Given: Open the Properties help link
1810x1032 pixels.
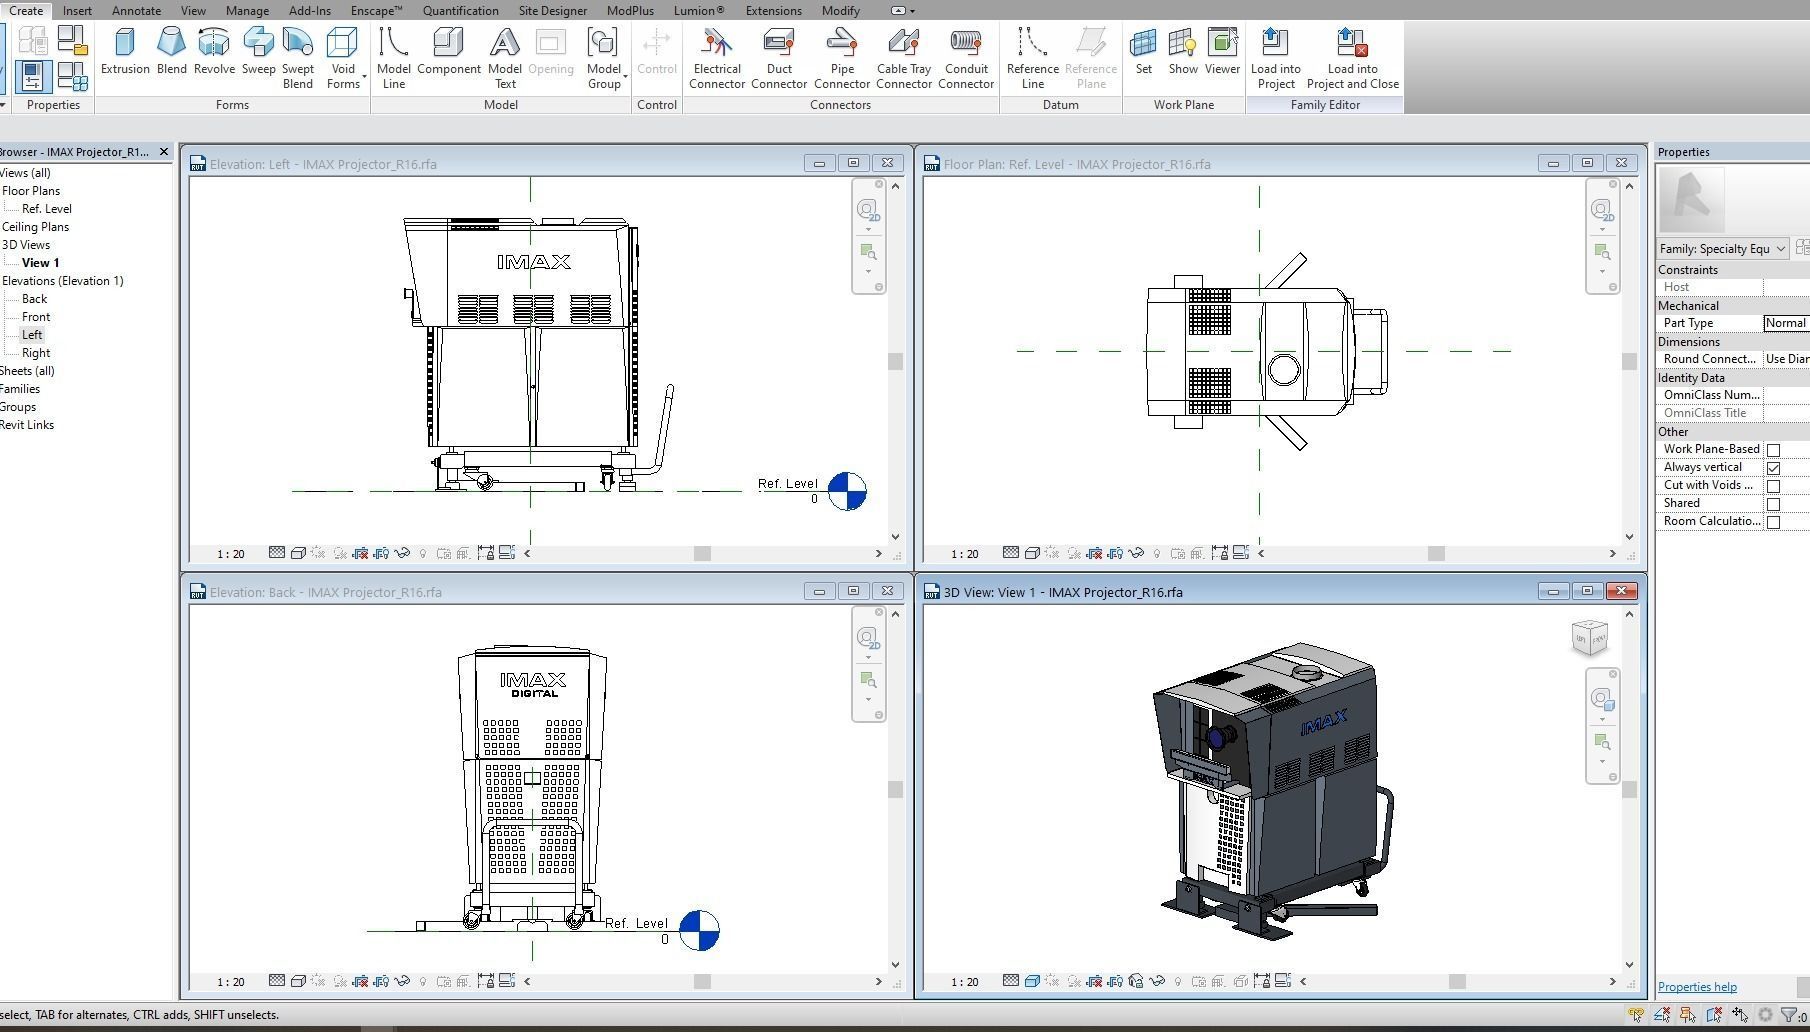Looking at the screenshot, I should tap(1697, 987).
